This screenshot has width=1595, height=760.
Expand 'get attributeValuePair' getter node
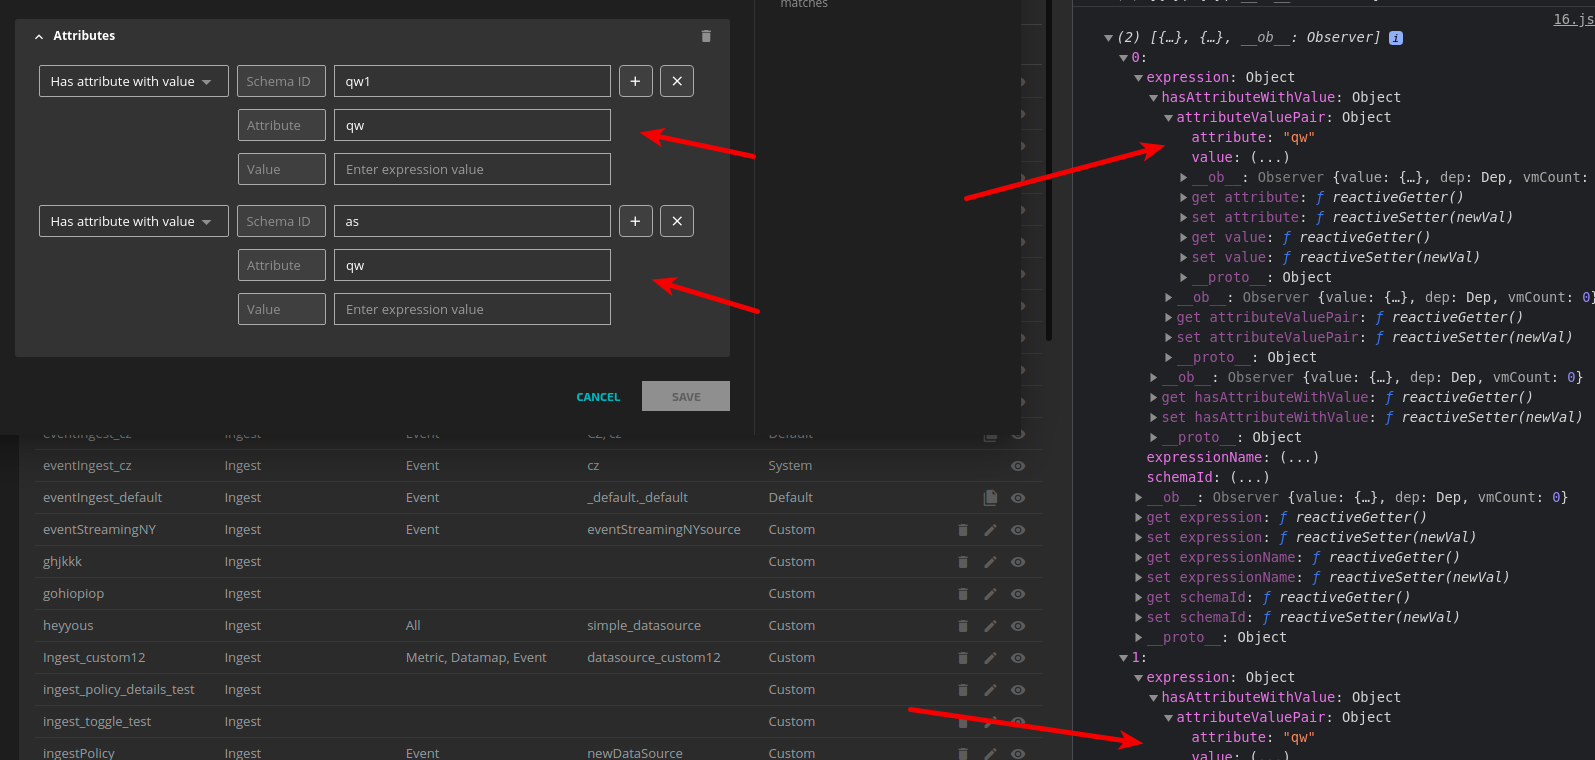point(1169,318)
